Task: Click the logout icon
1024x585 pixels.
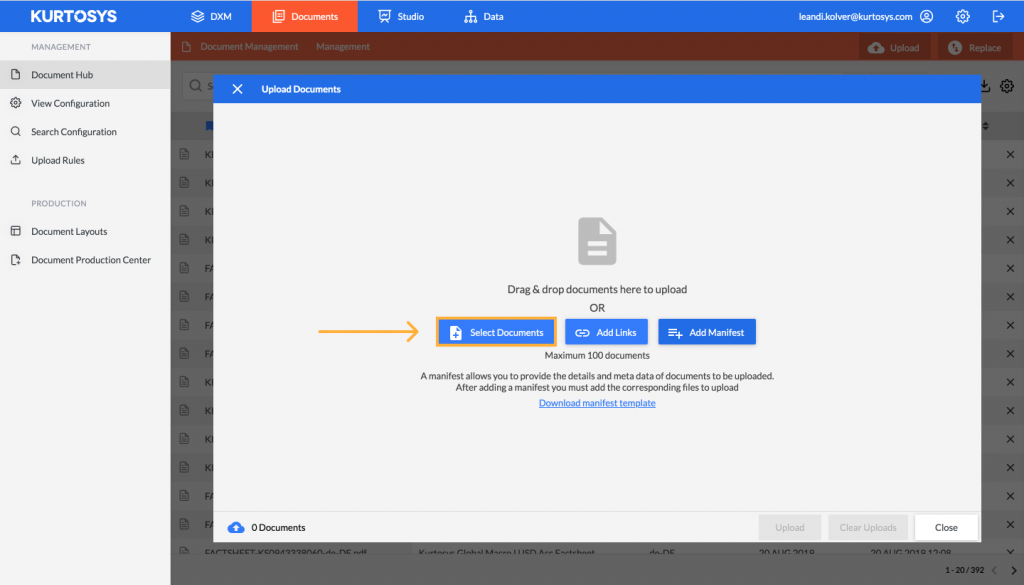Action: pyautogui.click(x=999, y=16)
